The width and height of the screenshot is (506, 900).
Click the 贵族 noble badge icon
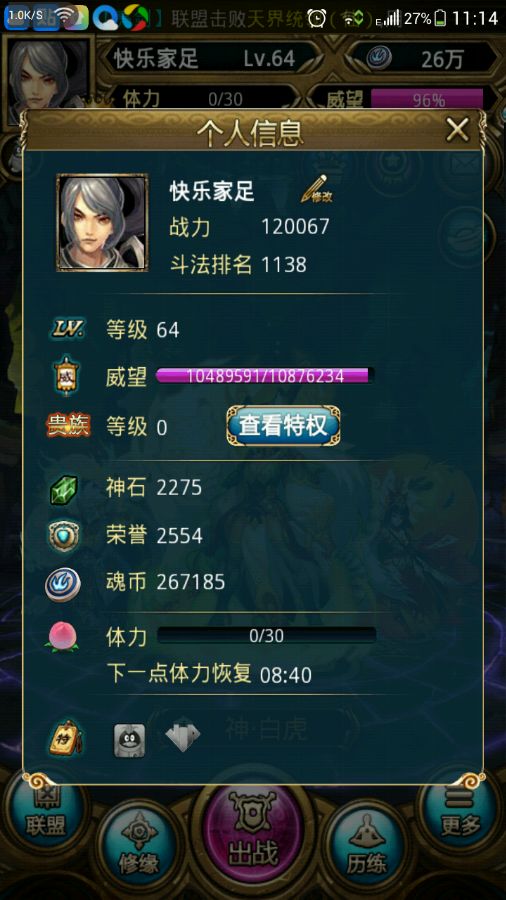[x=68, y=426]
